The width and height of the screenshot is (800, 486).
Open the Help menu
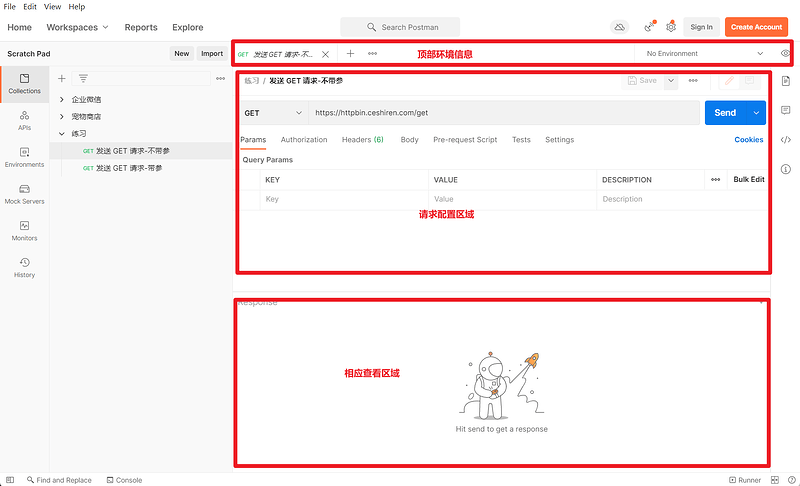(x=77, y=7)
